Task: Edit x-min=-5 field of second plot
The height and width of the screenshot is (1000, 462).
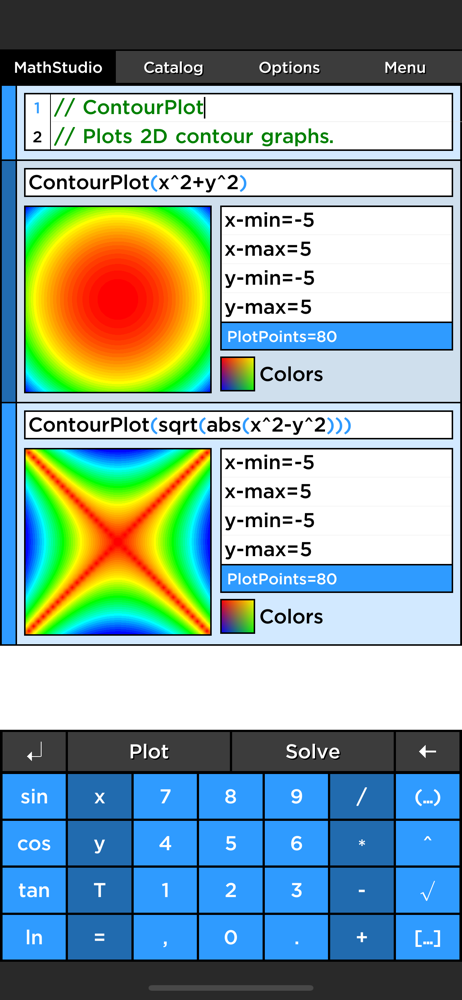Action: 336,462
